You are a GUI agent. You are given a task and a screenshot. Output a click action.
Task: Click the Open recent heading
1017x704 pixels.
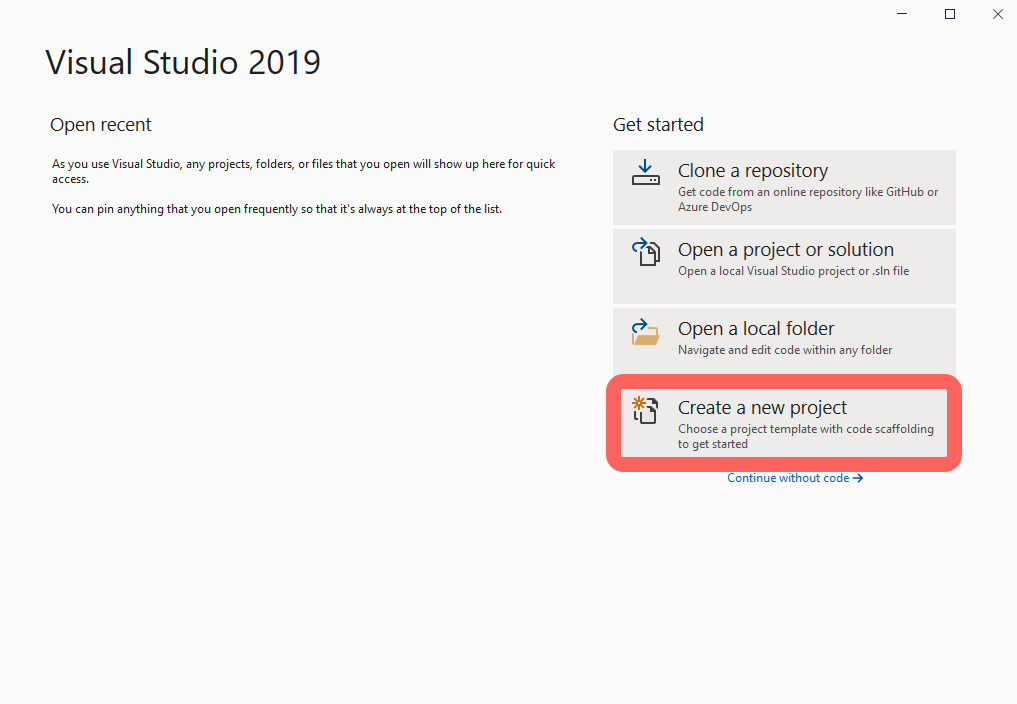(x=101, y=125)
